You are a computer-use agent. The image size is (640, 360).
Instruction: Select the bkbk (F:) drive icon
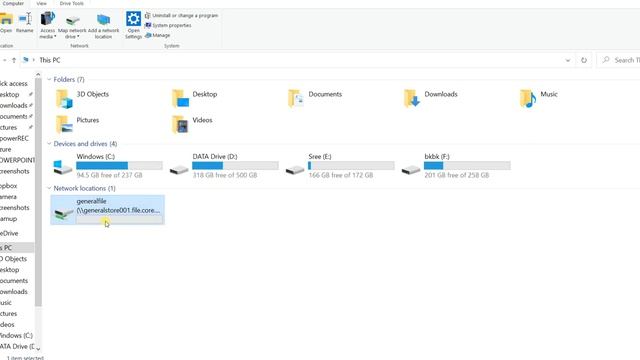pyautogui.click(x=411, y=169)
